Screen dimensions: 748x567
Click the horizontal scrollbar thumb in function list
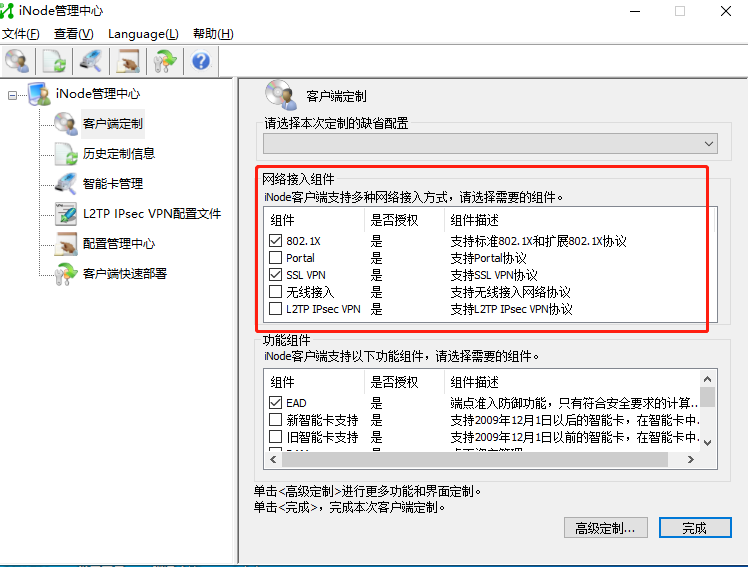point(475,459)
